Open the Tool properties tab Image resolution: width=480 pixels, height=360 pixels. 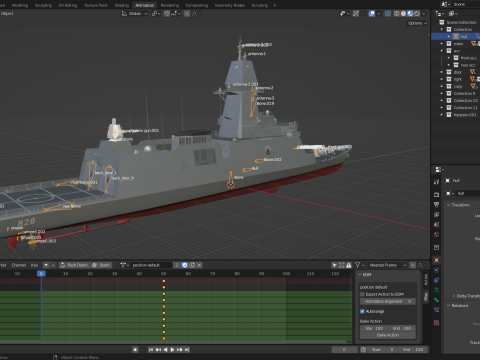point(436,182)
